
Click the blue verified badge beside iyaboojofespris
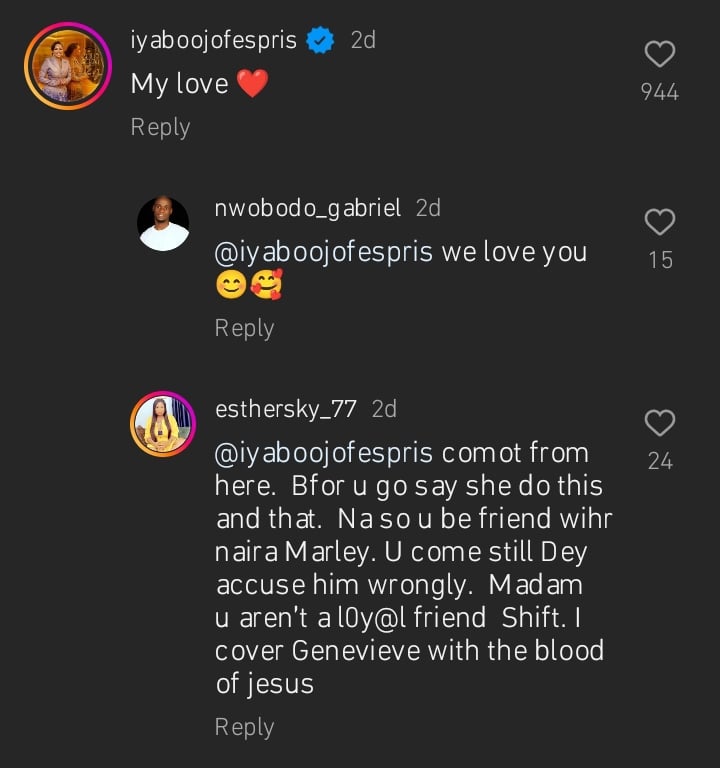coord(319,41)
